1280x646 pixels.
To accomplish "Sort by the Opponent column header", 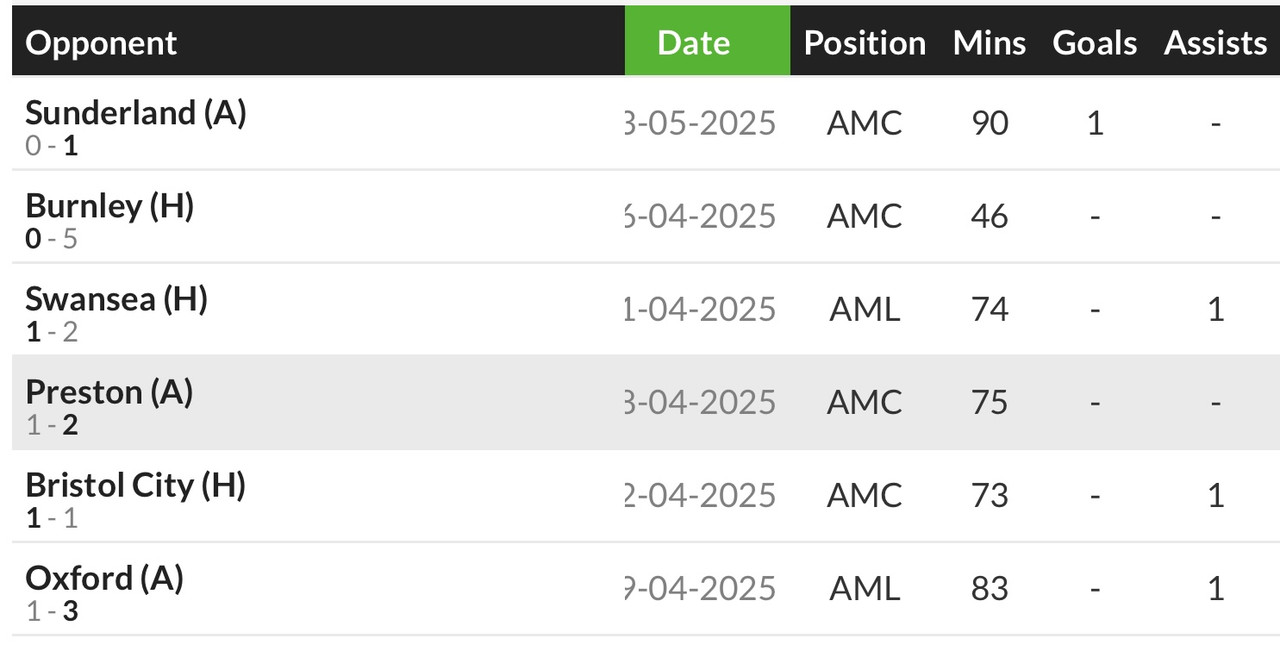I will (x=101, y=43).
